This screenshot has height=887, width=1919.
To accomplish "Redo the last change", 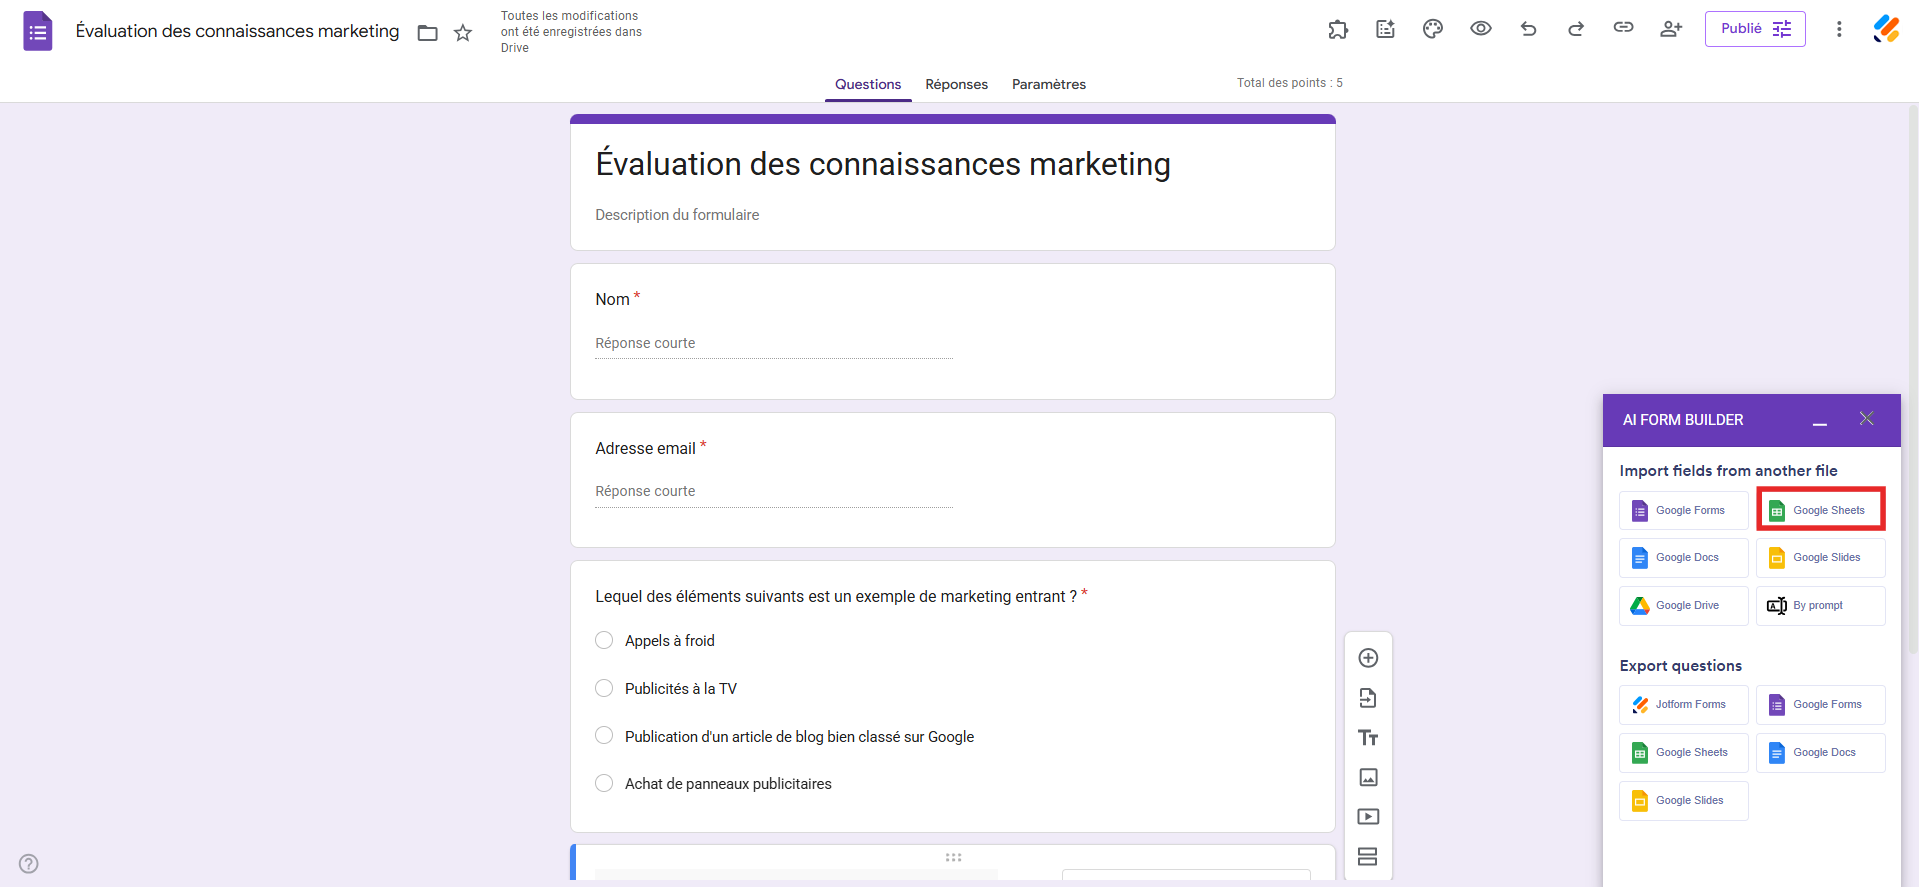I will [x=1576, y=29].
